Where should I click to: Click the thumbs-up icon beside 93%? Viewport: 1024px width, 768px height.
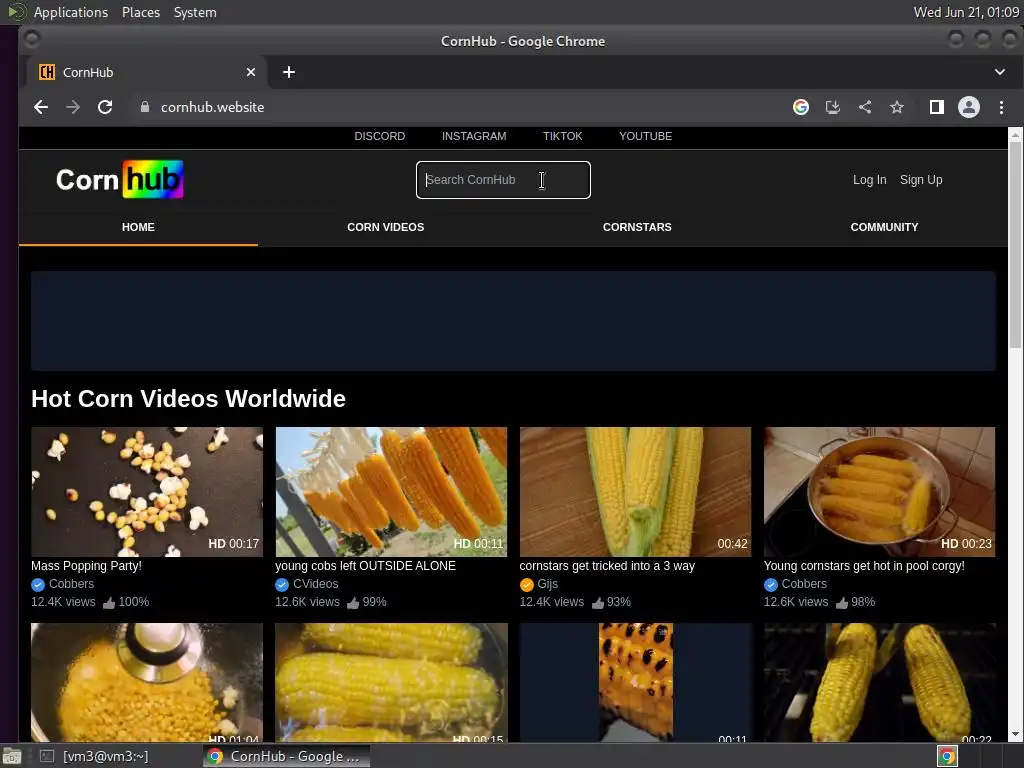pyautogui.click(x=598, y=602)
